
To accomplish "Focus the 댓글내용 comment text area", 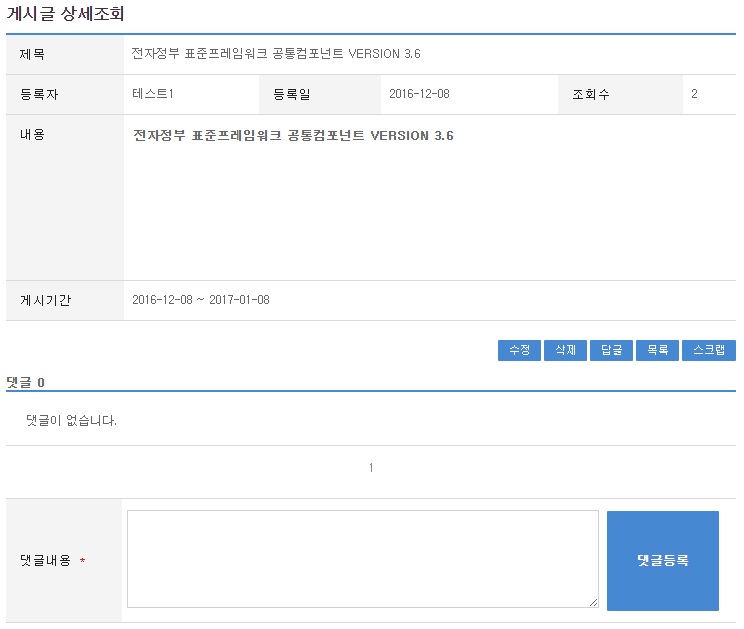I will 362,558.
